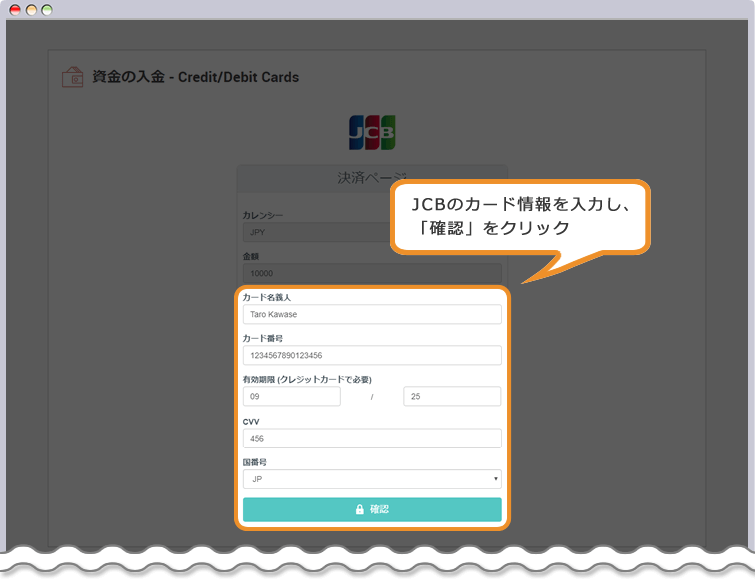Screen dimensions: 755x579
Task: Click the 資金の入金 - Credit/Debit Cards heading
Action: [195, 77]
